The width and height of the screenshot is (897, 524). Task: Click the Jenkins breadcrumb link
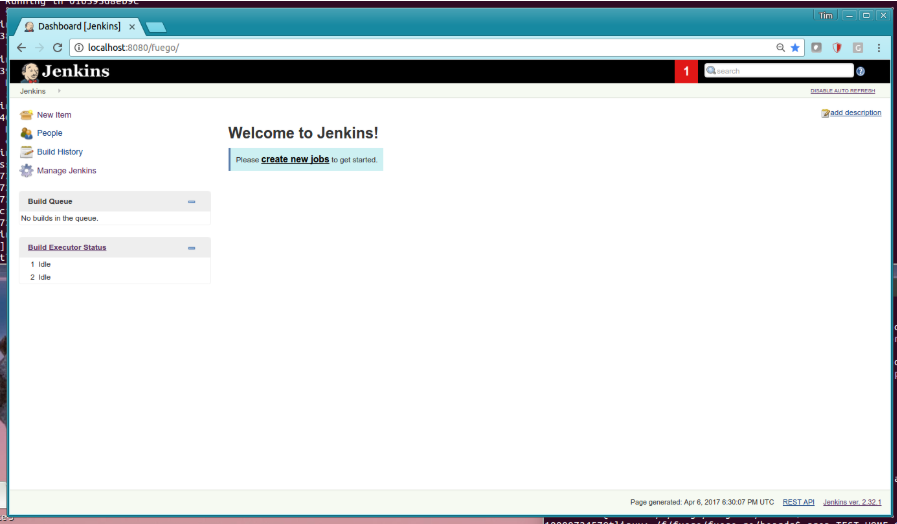click(x=33, y=91)
